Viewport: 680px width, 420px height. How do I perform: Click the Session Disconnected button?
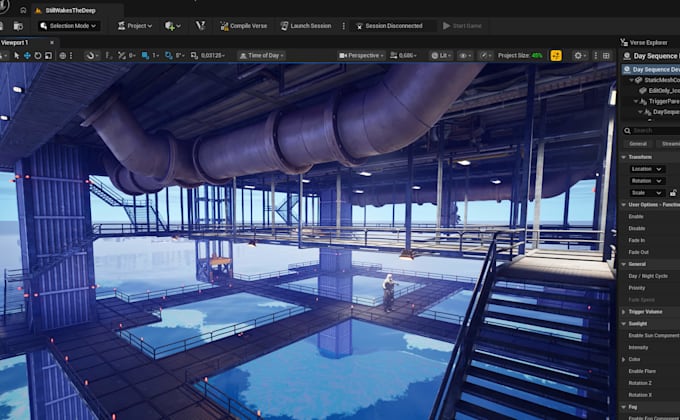coord(394,26)
